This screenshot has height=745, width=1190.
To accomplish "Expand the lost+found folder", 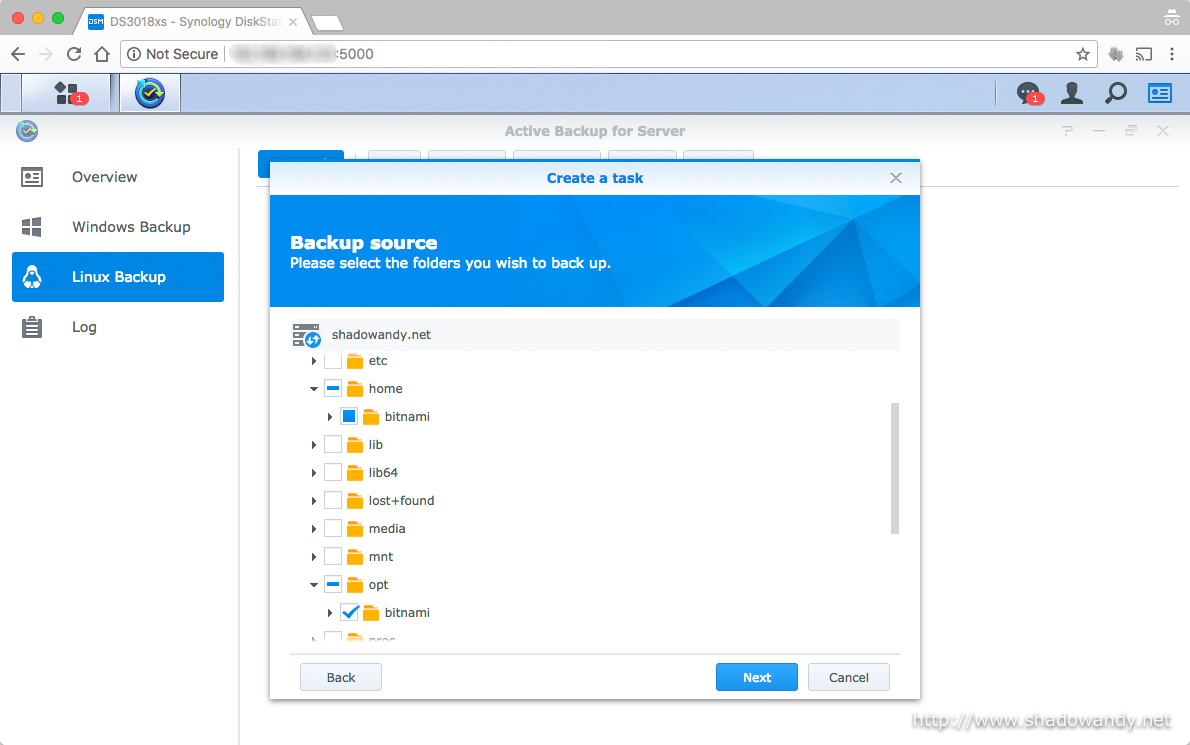I will pyautogui.click(x=313, y=501).
